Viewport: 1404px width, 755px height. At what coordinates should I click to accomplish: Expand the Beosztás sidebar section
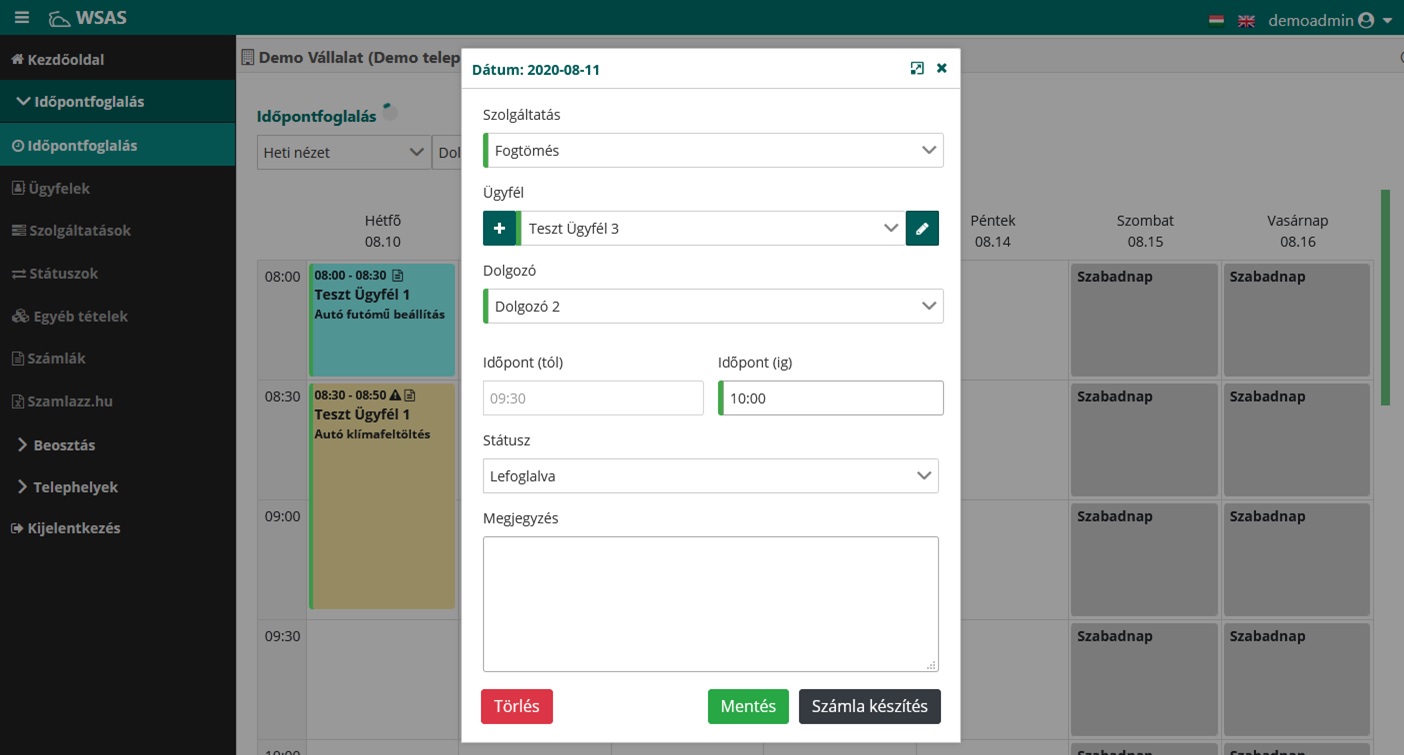click(x=64, y=445)
